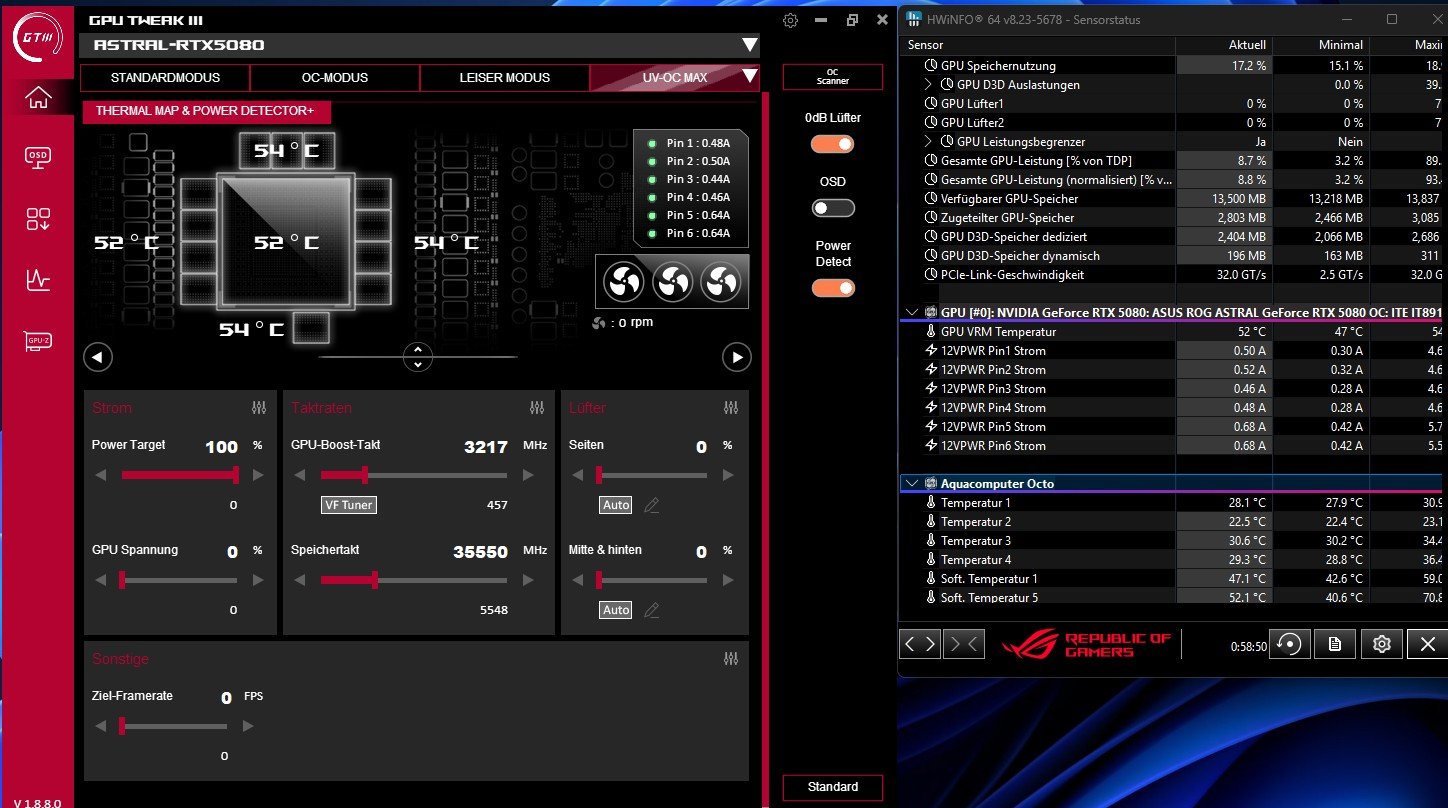
Task: Open the monitoring graph sidebar icon
Action: point(38,280)
